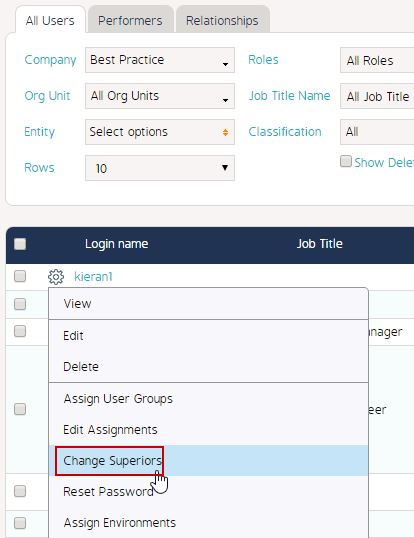The height and width of the screenshot is (538, 414).
Task: Open the kieran1 login name link
Action: pos(93,277)
